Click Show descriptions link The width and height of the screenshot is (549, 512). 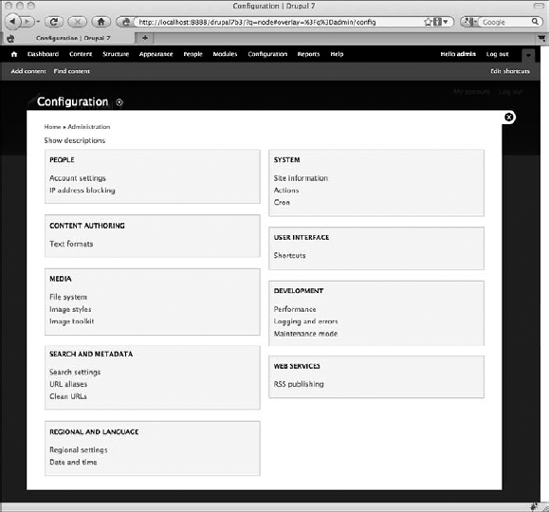pos(75,140)
